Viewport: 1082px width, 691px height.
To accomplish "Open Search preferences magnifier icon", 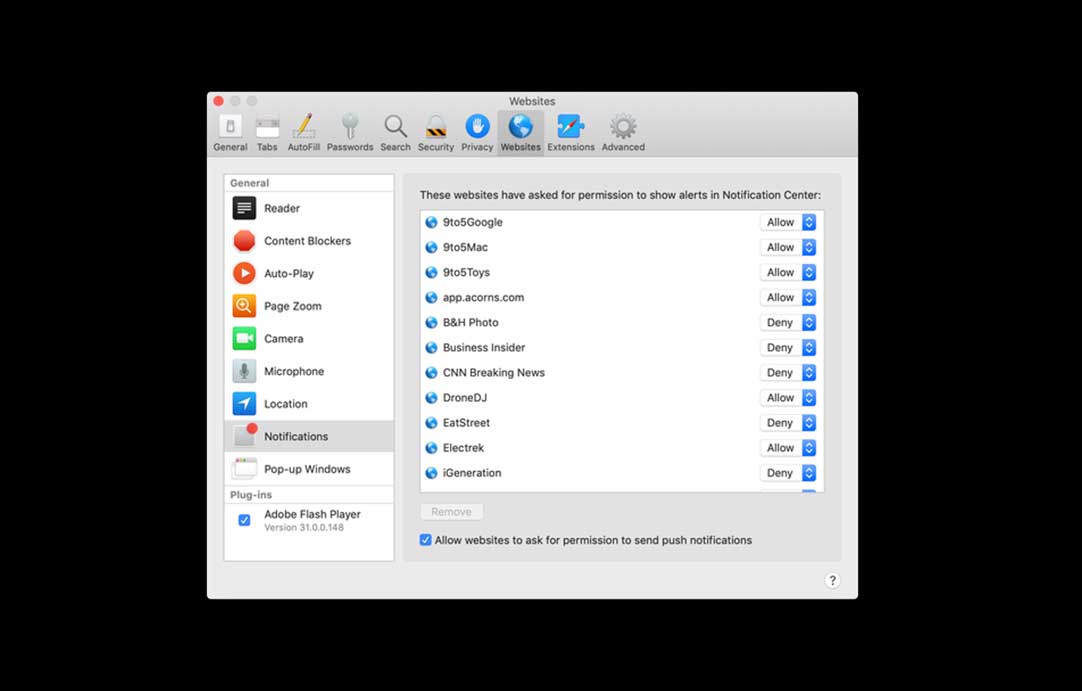I will [x=395, y=126].
